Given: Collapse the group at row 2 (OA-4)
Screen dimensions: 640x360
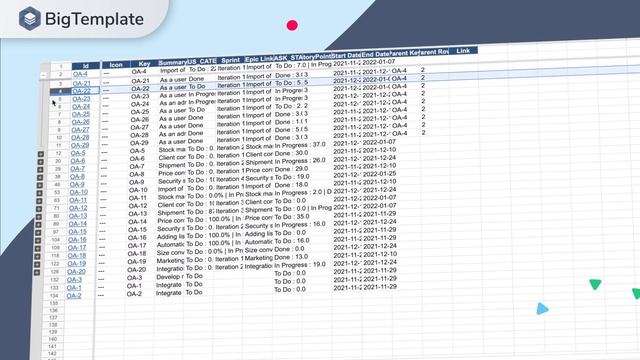Looking at the screenshot, I should [44, 75].
